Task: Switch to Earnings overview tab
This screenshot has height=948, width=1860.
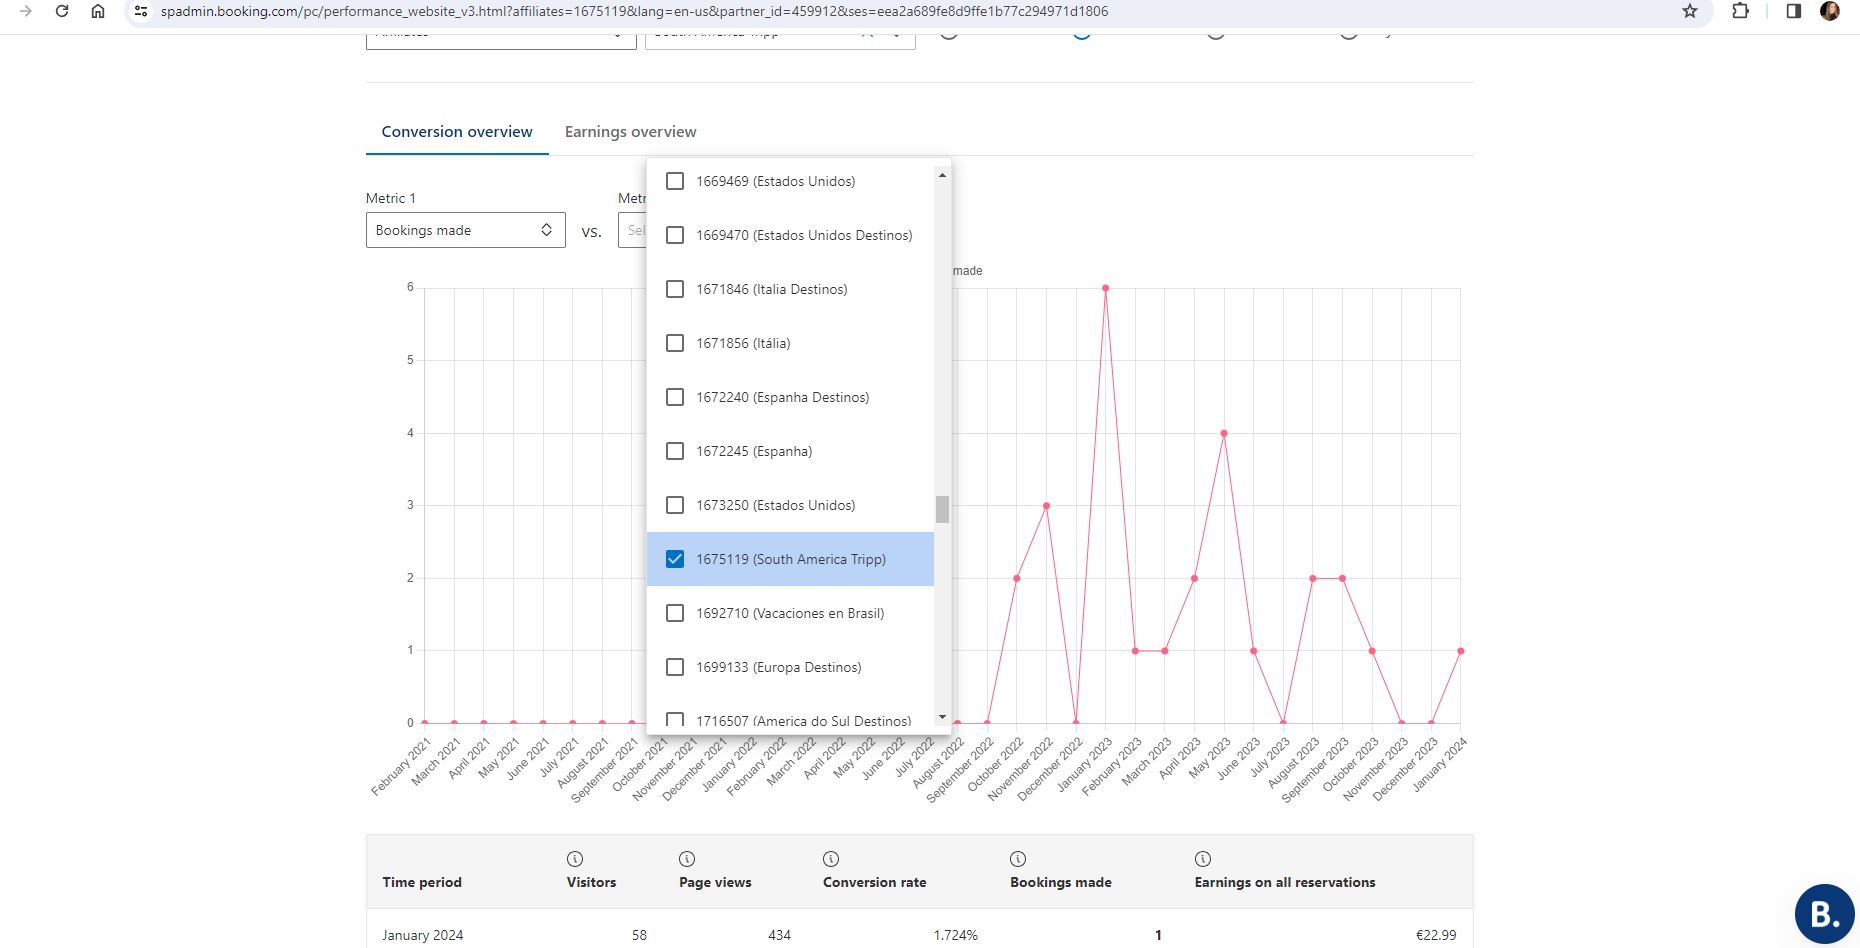Action: 631,132
